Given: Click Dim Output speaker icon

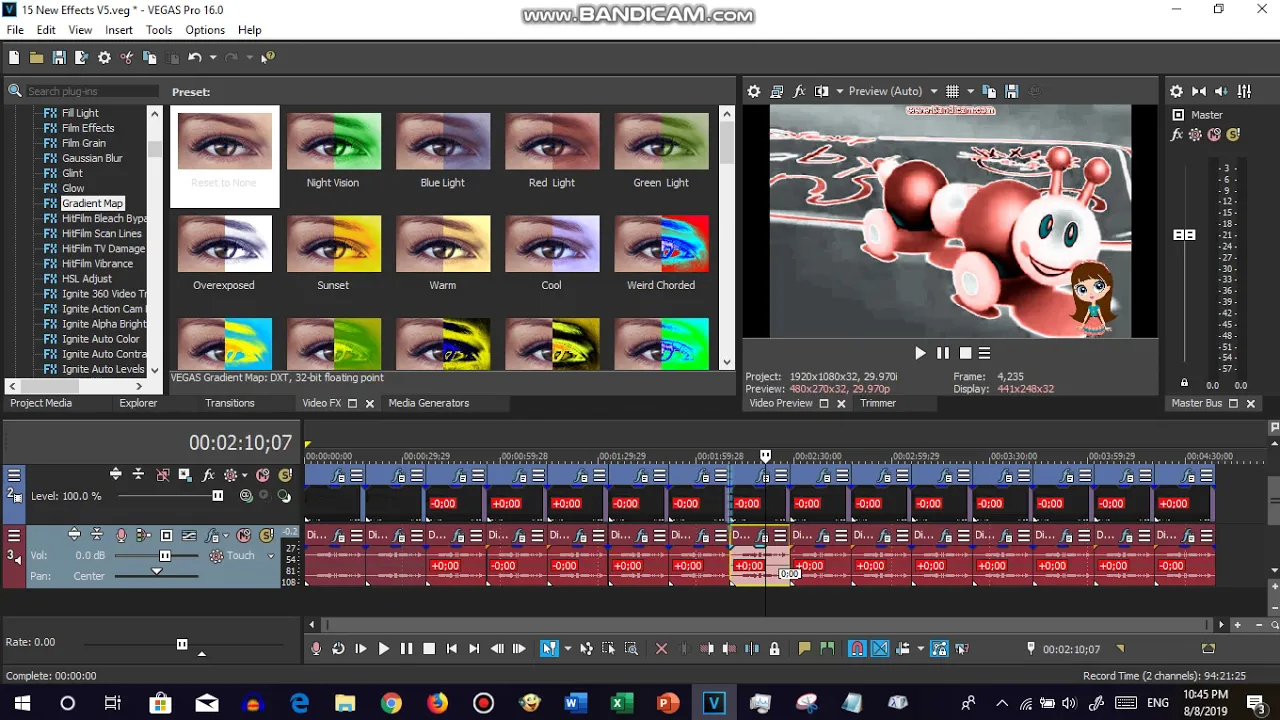Looking at the screenshot, I should pos(1221,91).
